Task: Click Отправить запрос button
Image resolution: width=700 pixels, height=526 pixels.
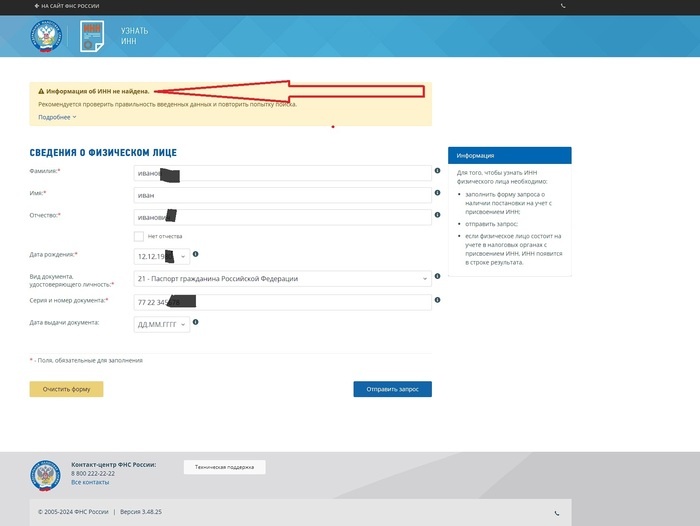Action: pyautogui.click(x=392, y=389)
